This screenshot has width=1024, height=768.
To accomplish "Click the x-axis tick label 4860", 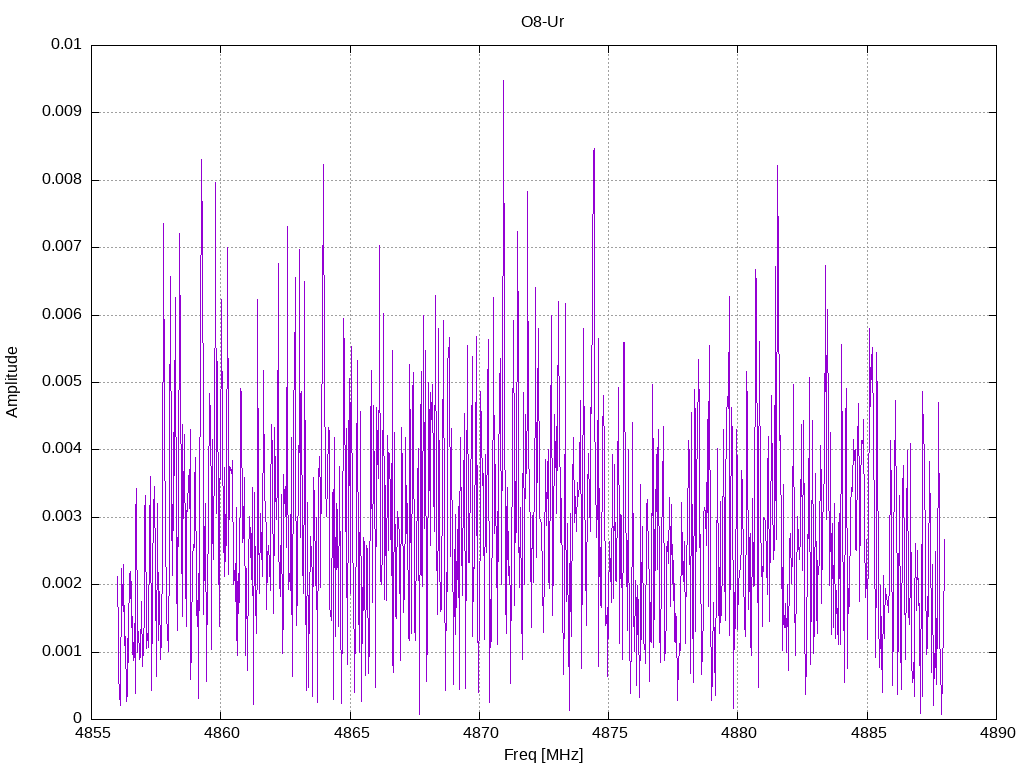I will point(221,733).
